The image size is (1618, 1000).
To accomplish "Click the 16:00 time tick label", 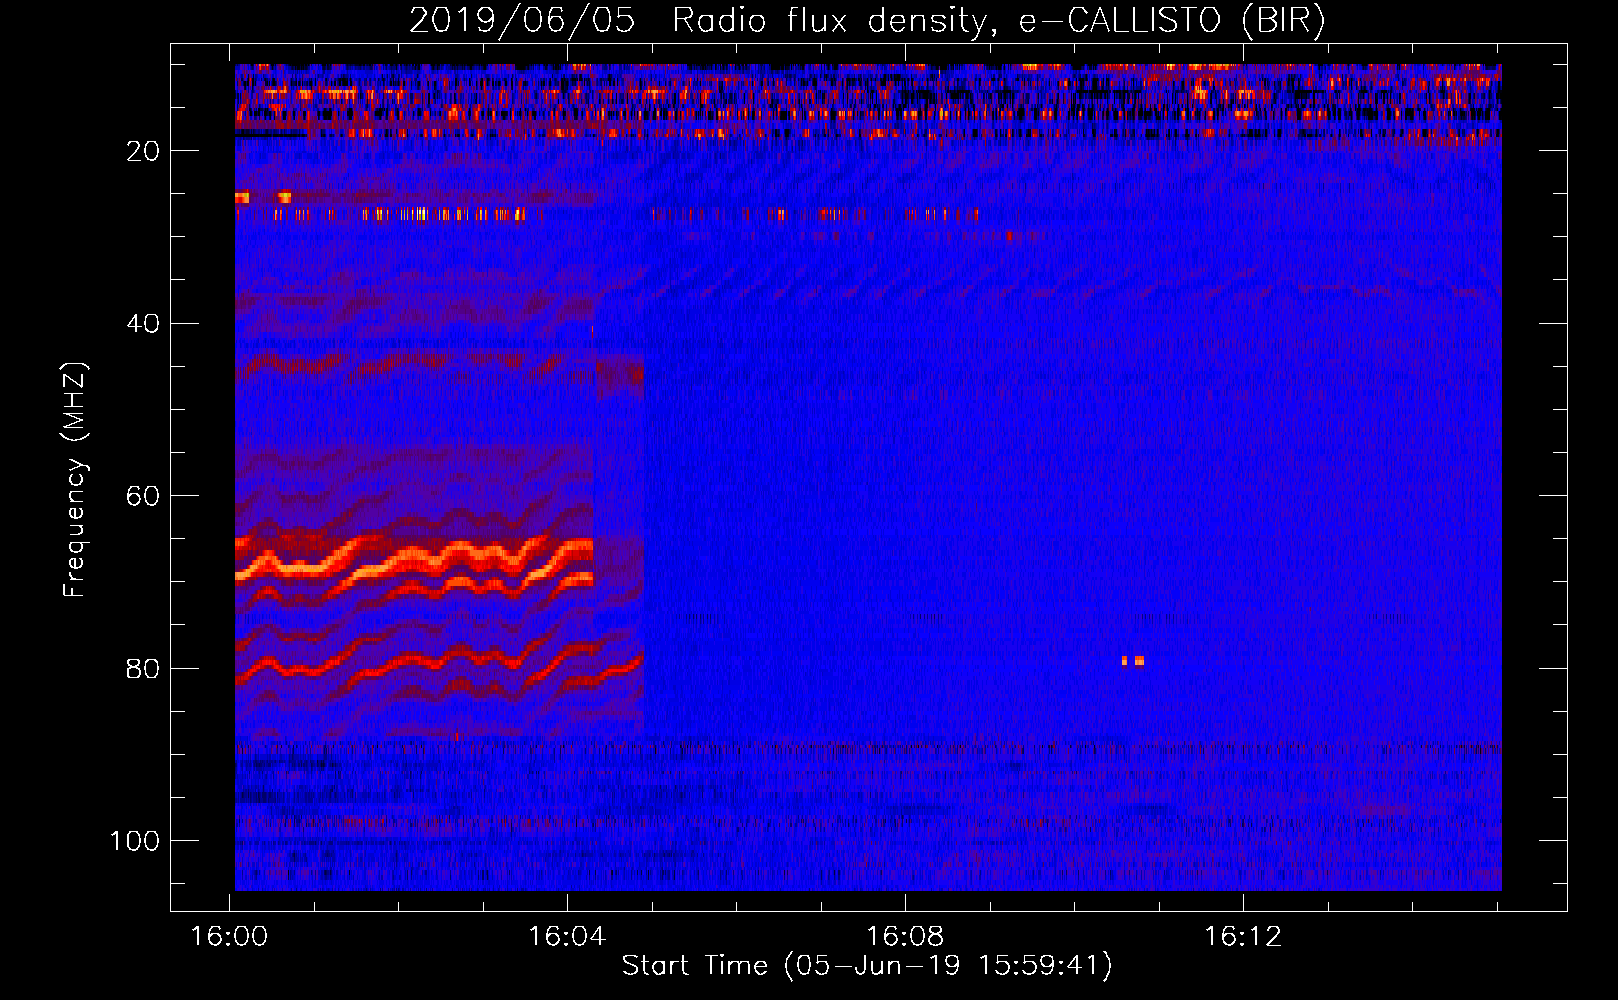I will (x=230, y=937).
